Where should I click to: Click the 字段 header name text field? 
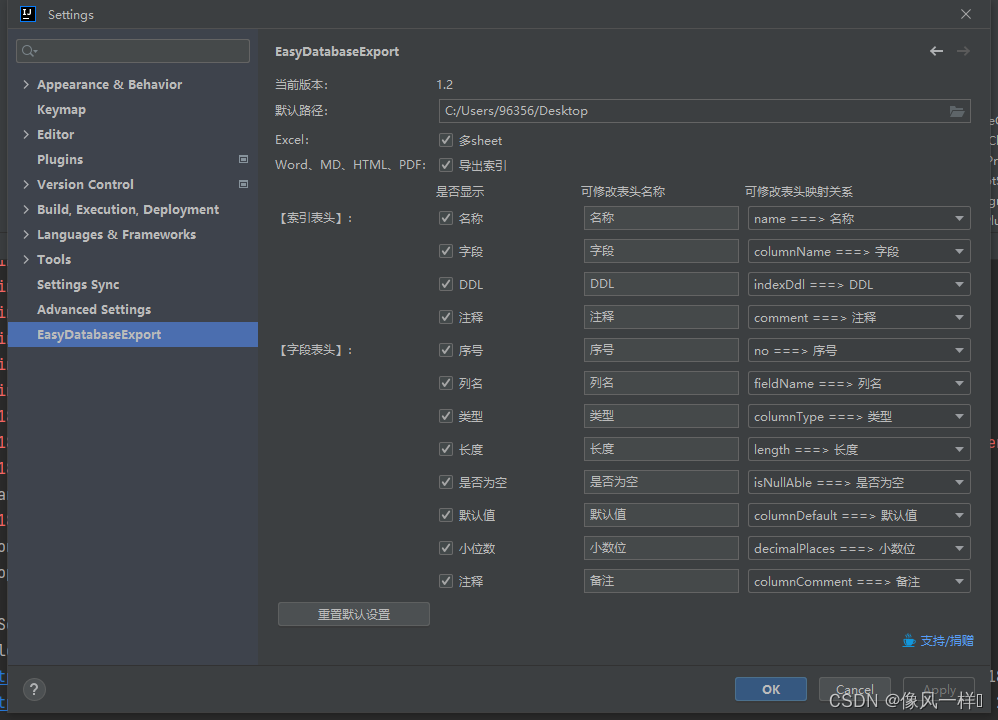click(661, 251)
